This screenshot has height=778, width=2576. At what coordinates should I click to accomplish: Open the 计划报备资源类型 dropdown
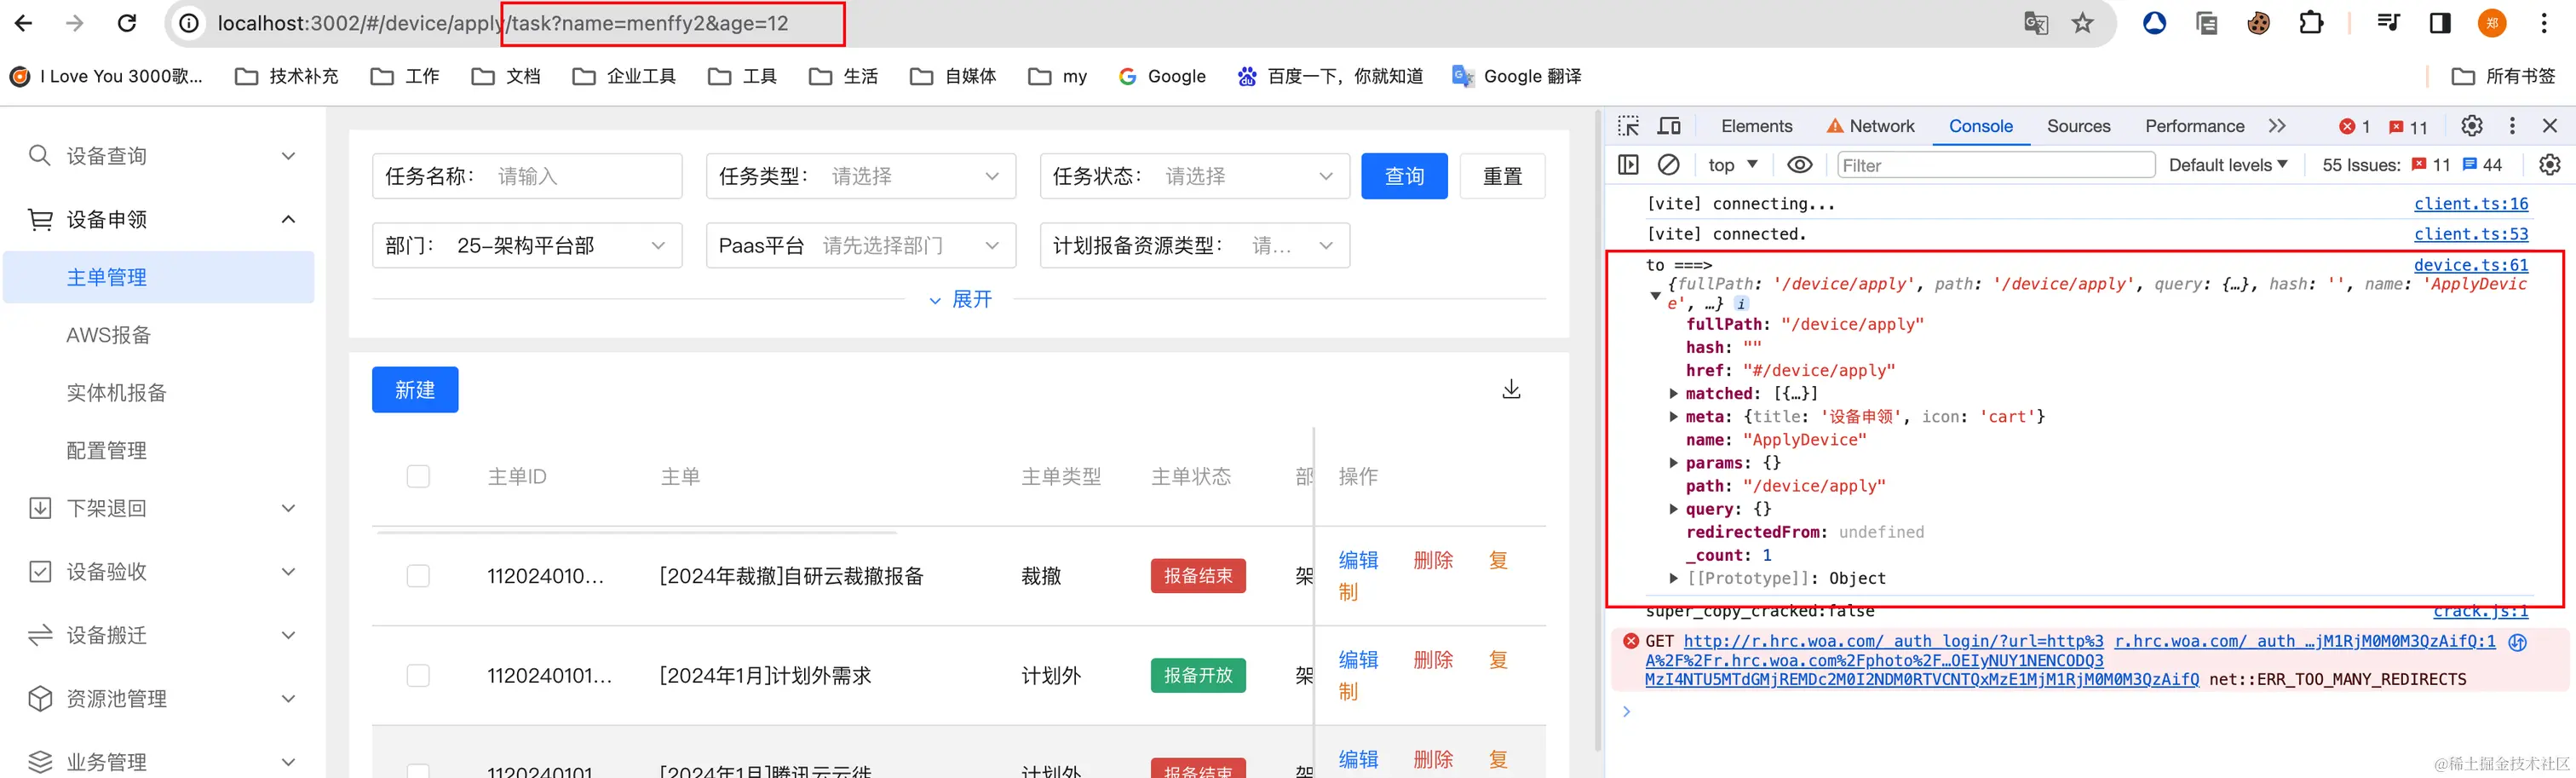(x=1195, y=245)
